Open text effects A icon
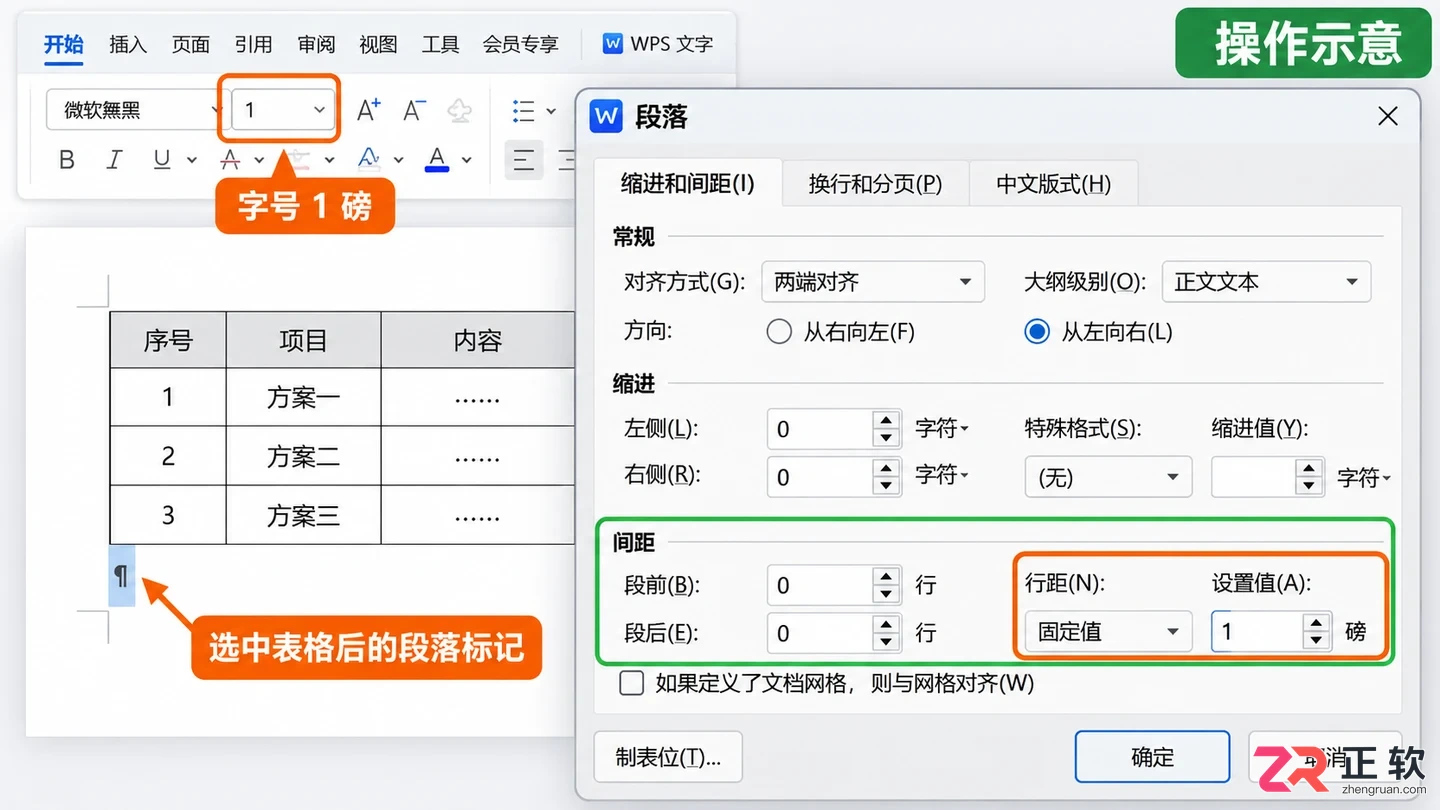 tap(369, 160)
